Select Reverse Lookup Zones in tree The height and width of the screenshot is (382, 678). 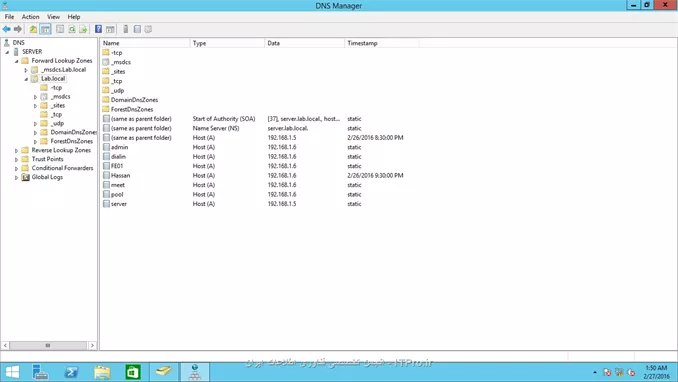61,150
